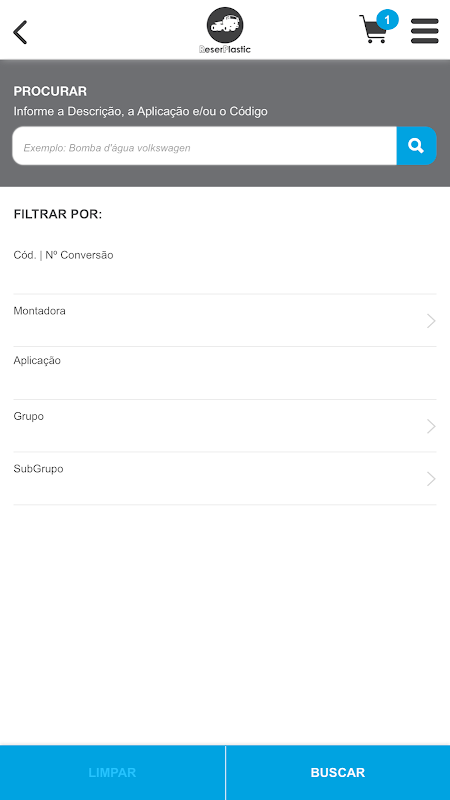
Task: Click the blue magnifier search button
Action: 416,146
